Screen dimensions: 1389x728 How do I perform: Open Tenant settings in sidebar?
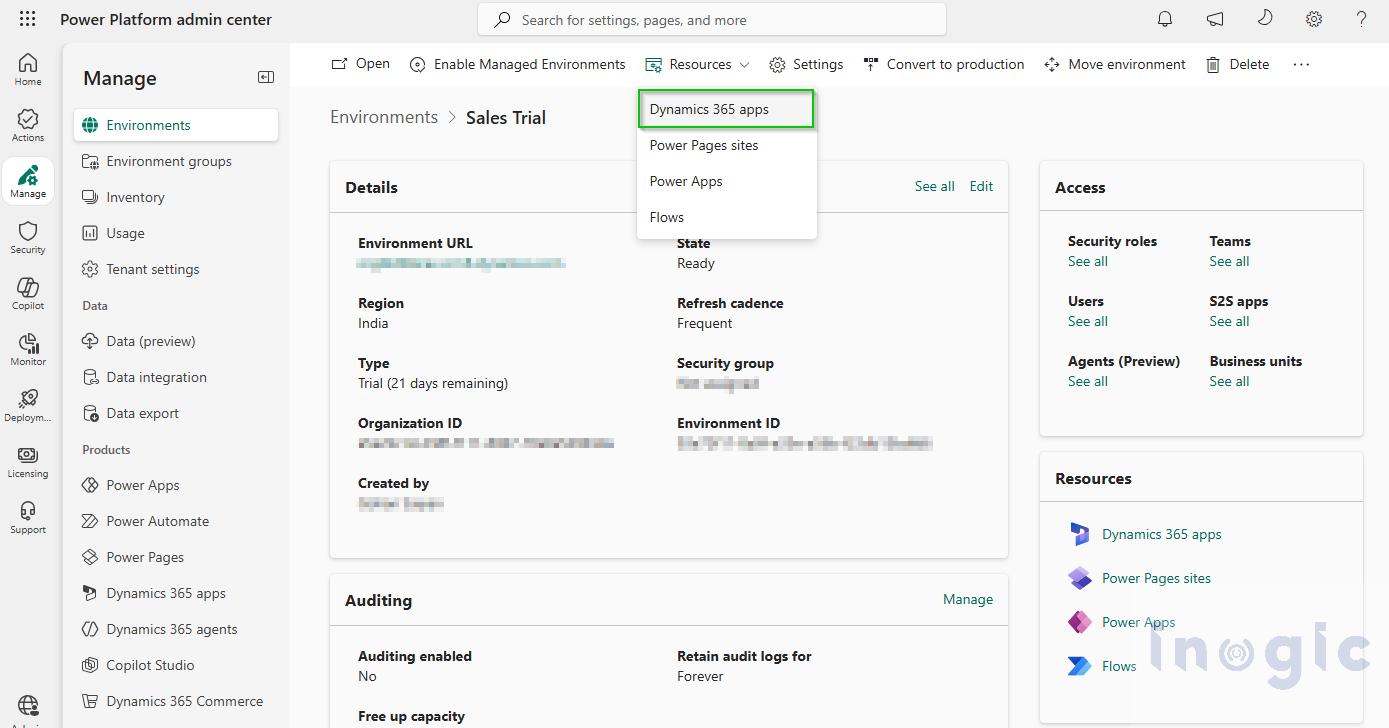176,269
